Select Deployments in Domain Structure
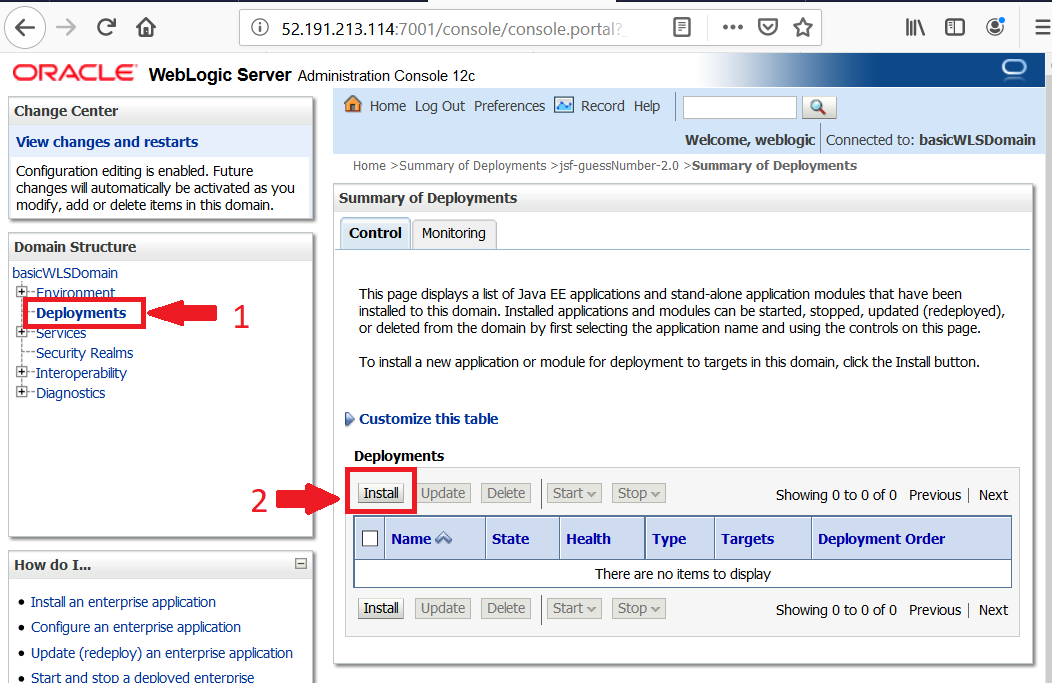 [81, 313]
